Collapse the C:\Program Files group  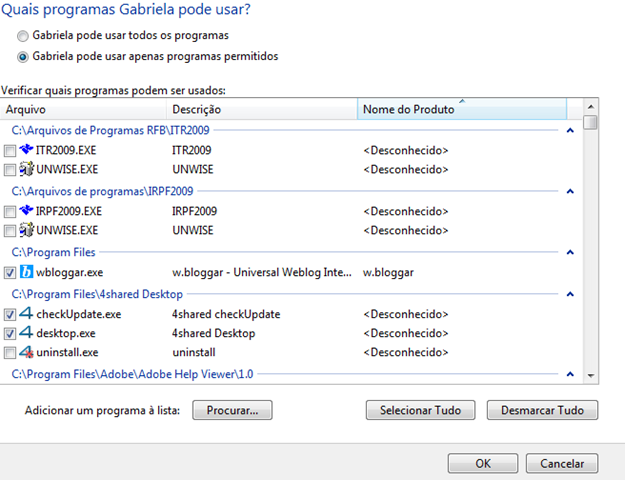[x=570, y=252]
